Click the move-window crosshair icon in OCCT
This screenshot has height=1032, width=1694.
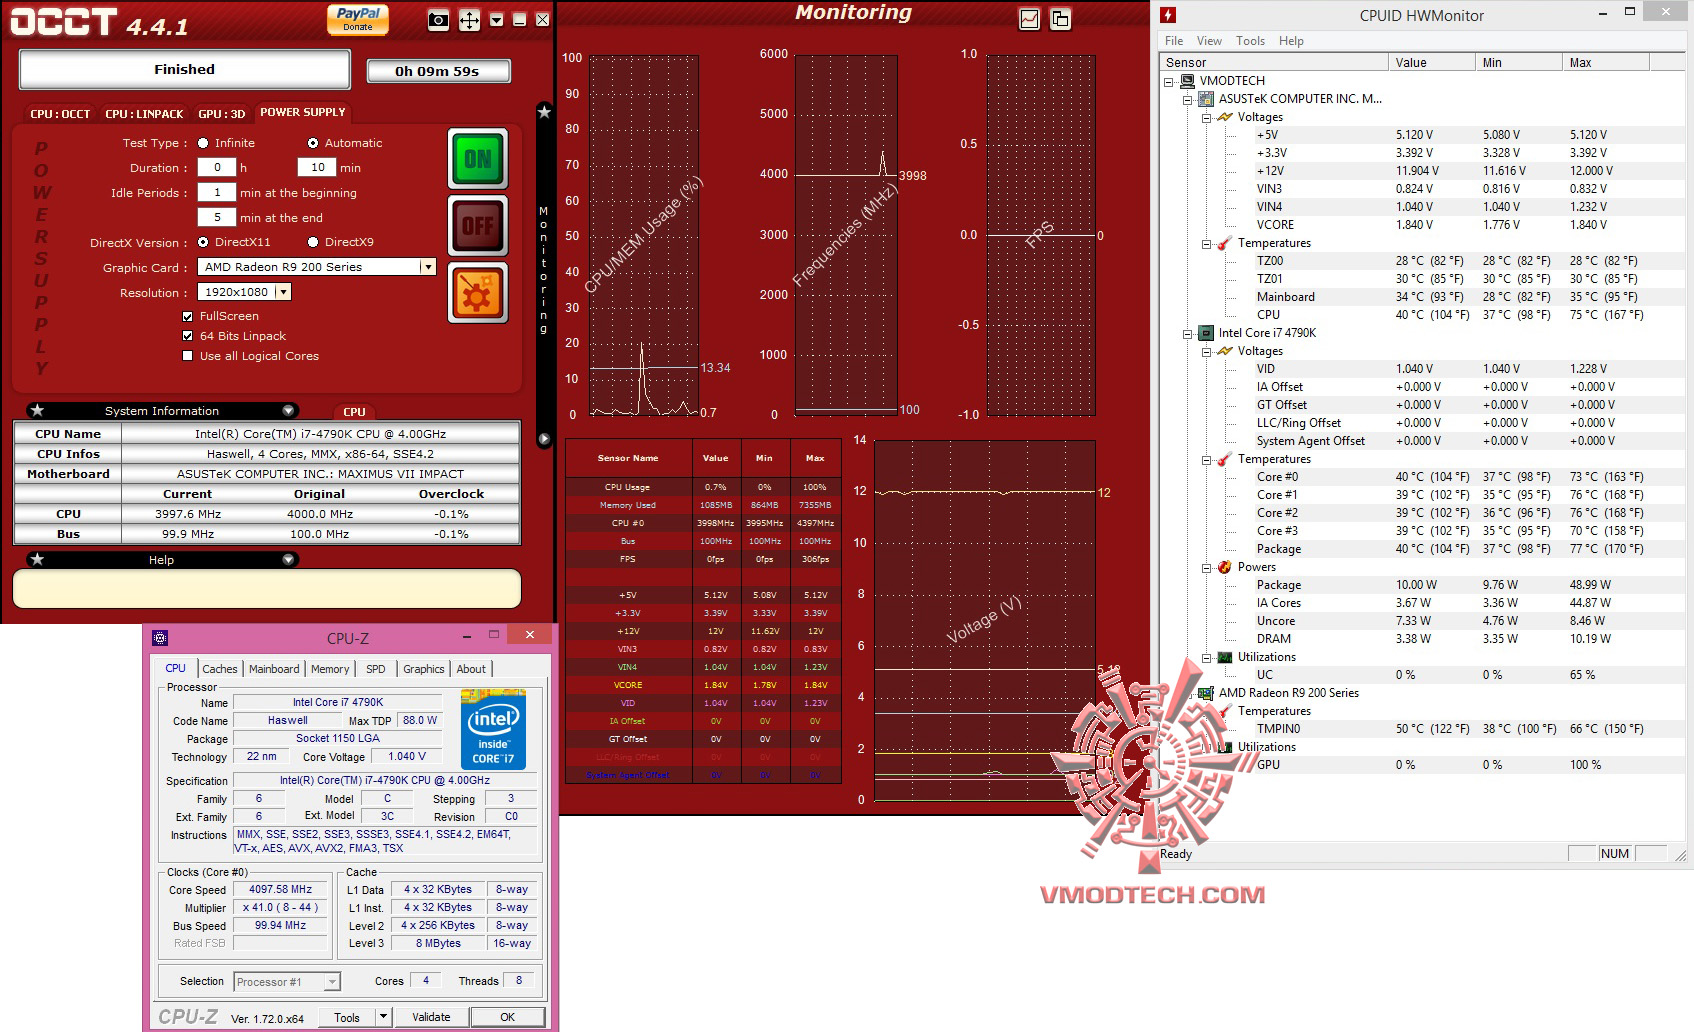(469, 20)
